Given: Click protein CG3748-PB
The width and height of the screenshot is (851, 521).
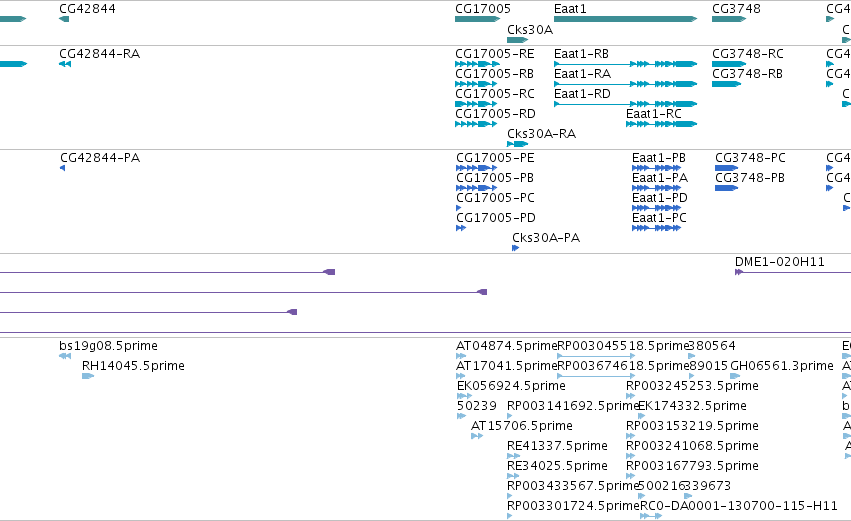Looking at the screenshot, I should coord(750,178).
